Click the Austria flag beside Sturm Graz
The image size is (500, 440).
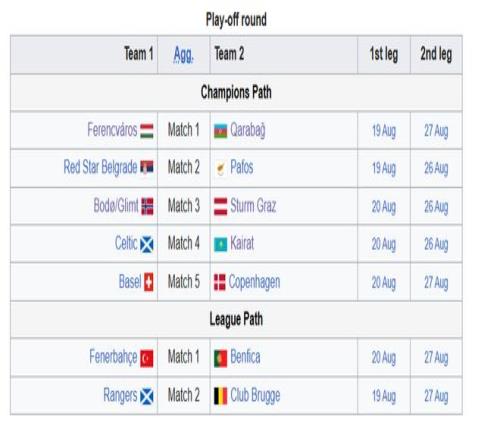point(220,206)
